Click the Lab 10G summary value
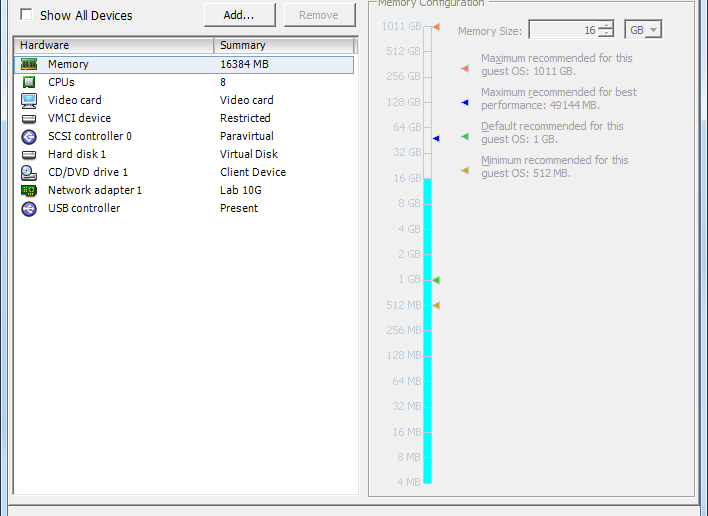 point(241,191)
